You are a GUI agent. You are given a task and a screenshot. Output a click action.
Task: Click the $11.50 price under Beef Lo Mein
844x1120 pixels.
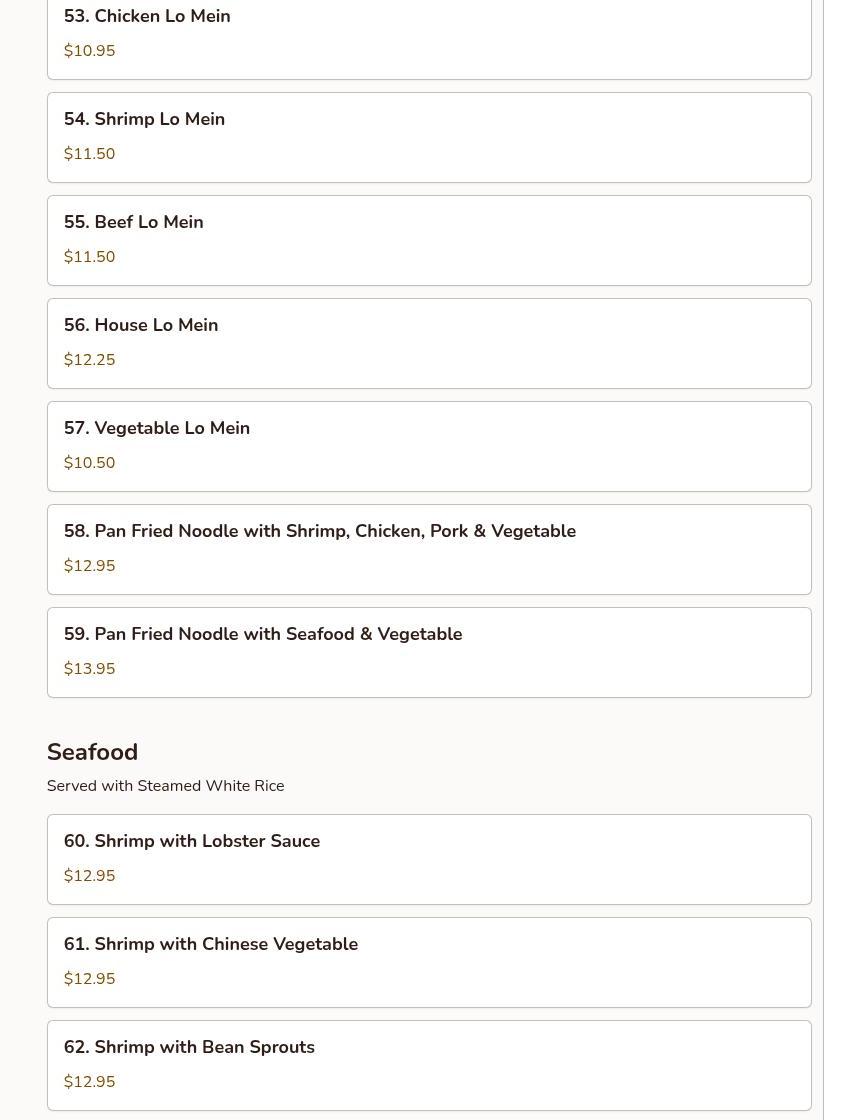pyautogui.click(x=89, y=256)
